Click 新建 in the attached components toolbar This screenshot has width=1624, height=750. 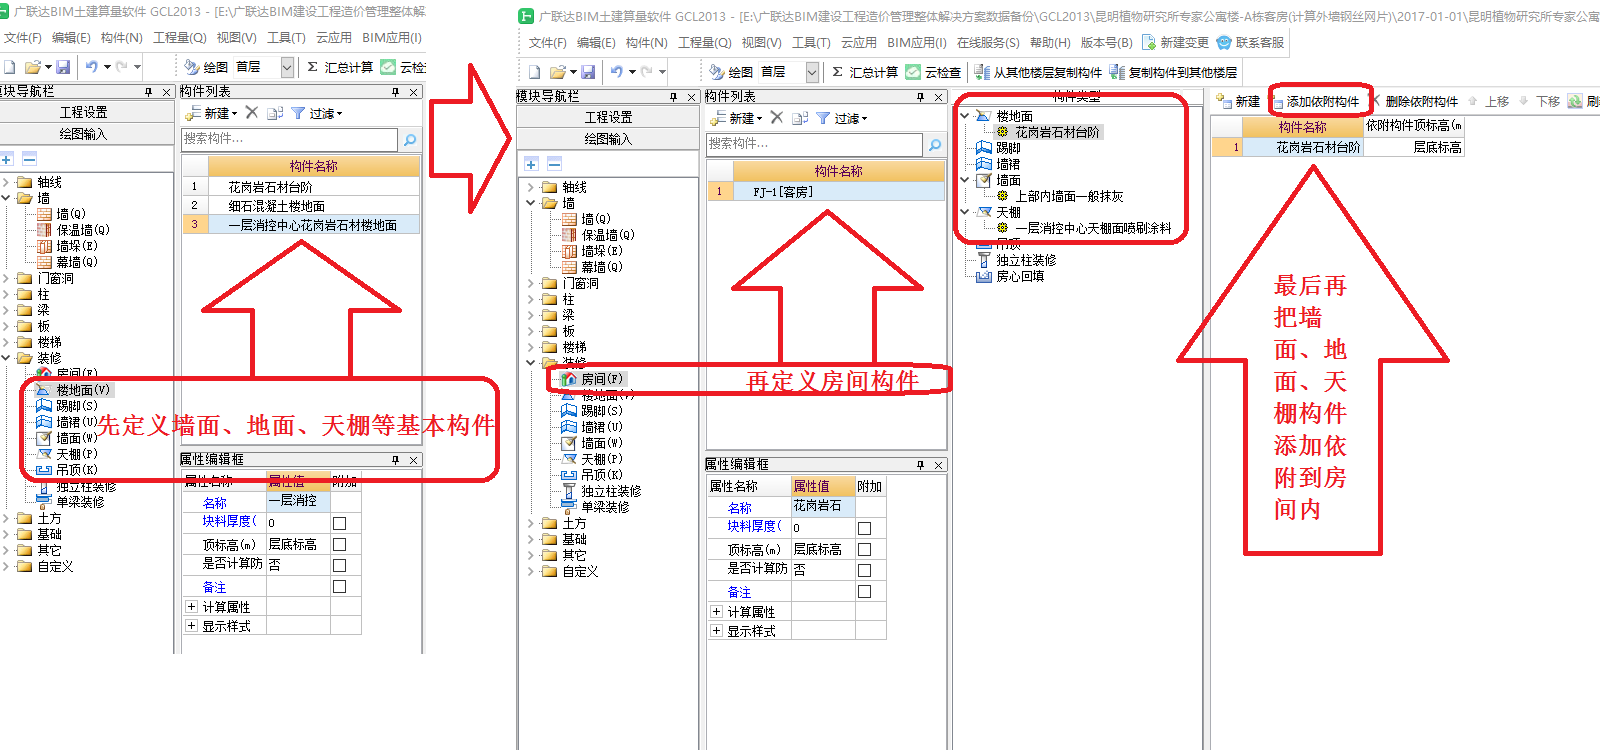click(1239, 102)
